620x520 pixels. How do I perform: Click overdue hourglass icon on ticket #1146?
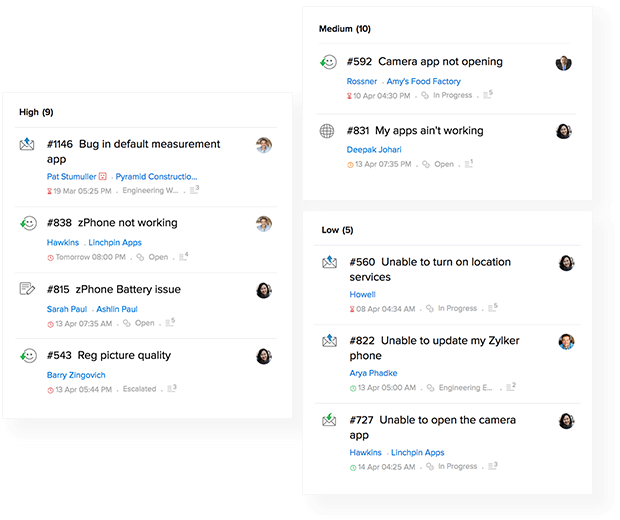point(49,191)
